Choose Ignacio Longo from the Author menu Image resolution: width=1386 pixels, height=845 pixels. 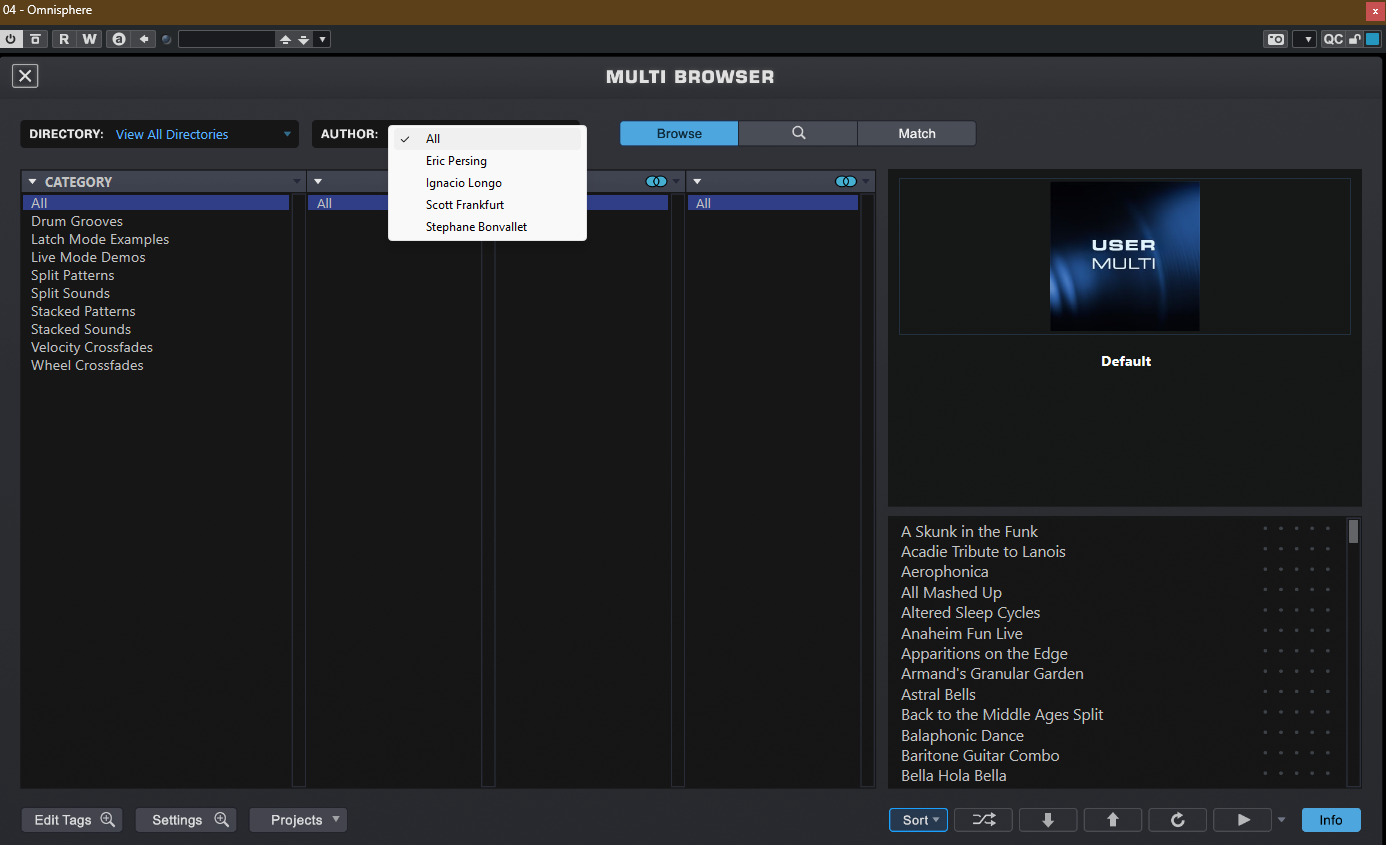click(x=487, y=183)
